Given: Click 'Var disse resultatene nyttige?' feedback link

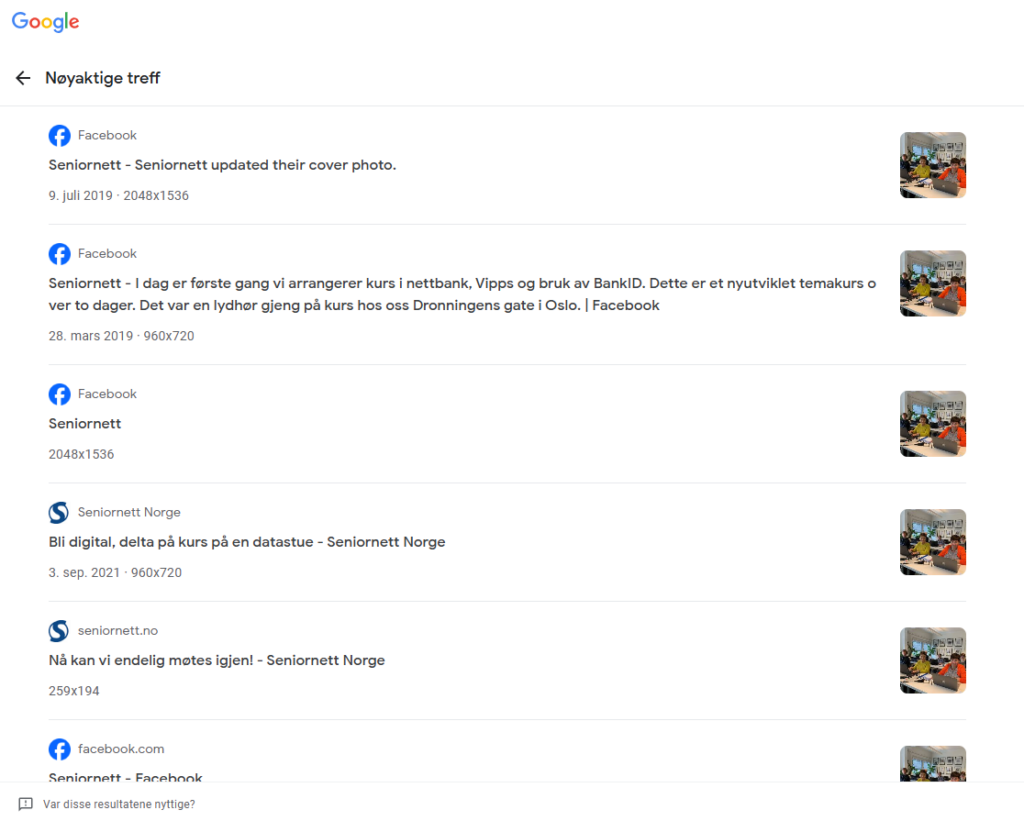Looking at the screenshot, I should (119, 804).
